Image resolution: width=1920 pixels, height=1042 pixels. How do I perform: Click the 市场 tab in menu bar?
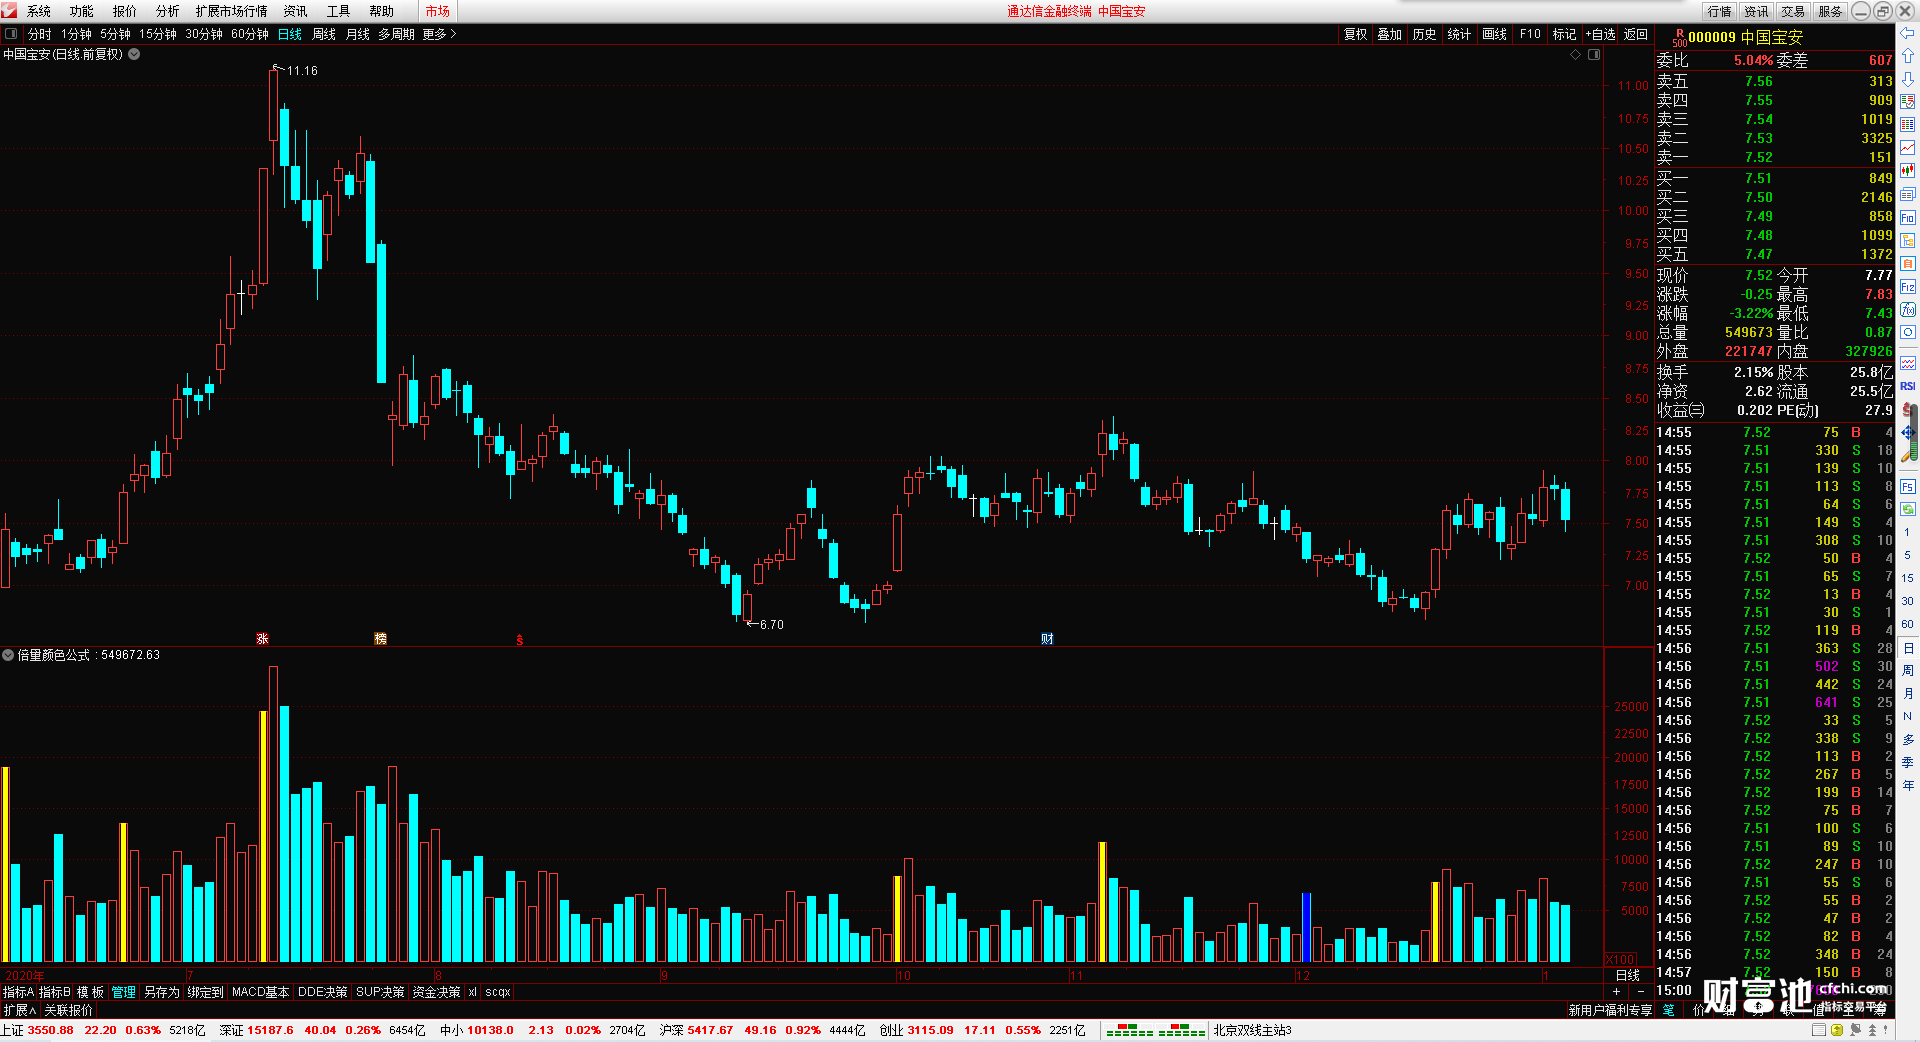(437, 11)
